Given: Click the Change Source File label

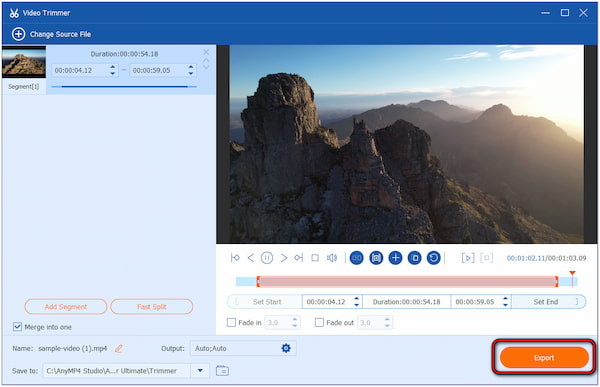Looking at the screenshot, I should (x=60, y=34).
